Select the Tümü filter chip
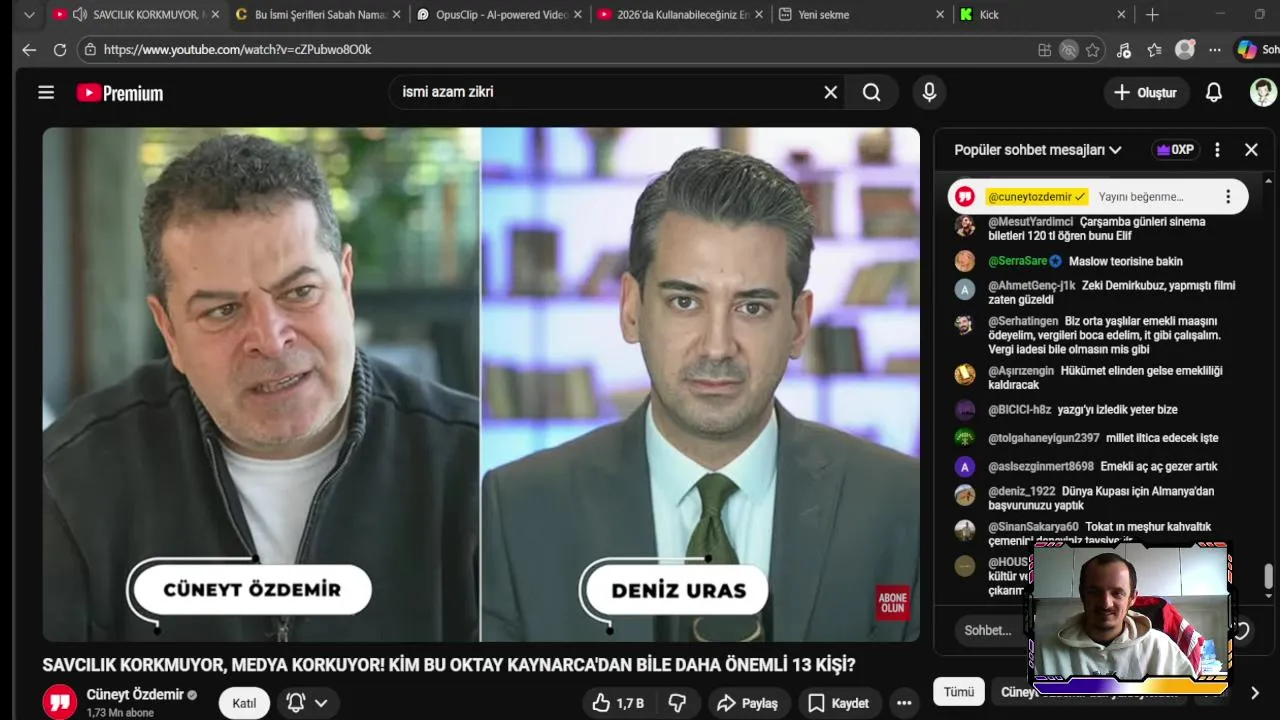Screen dimensions: 1280x720 pyautogui.click(x=959, y=692)
